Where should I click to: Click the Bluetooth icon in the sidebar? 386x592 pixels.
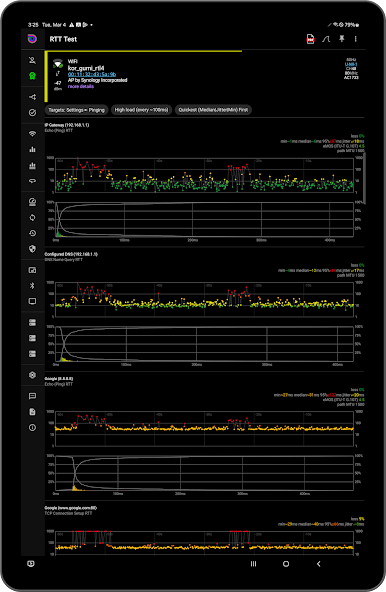[x=32, y=285]
